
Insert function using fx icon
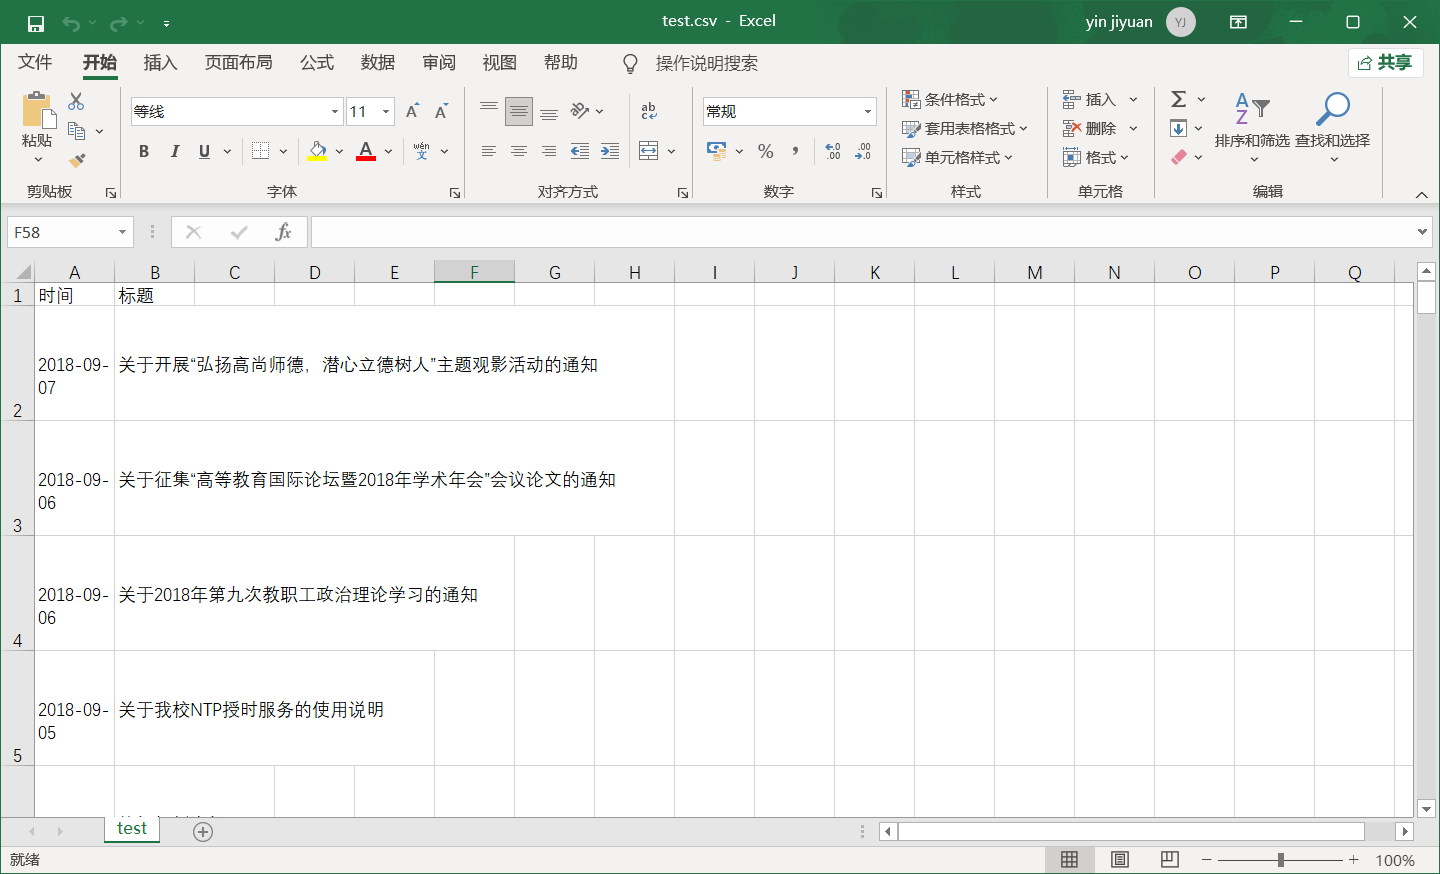[283, 232]
